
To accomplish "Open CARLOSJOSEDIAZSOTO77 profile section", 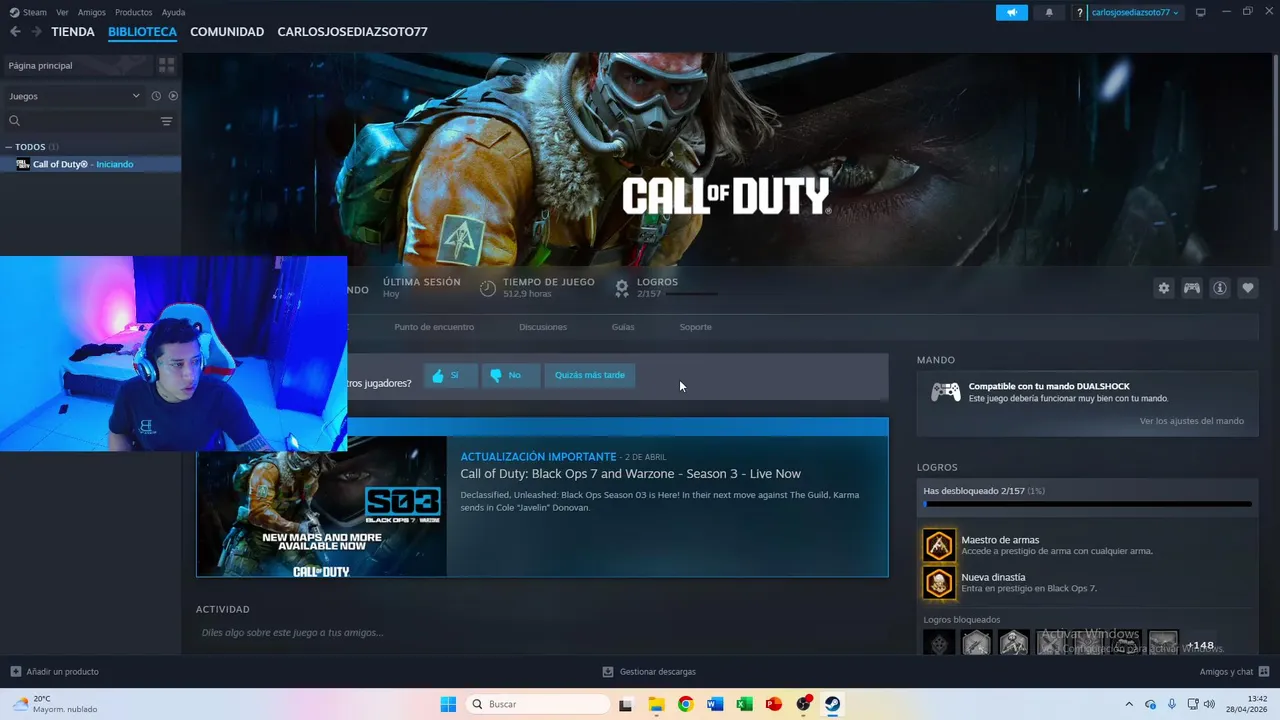I will (x=352, y=32).
